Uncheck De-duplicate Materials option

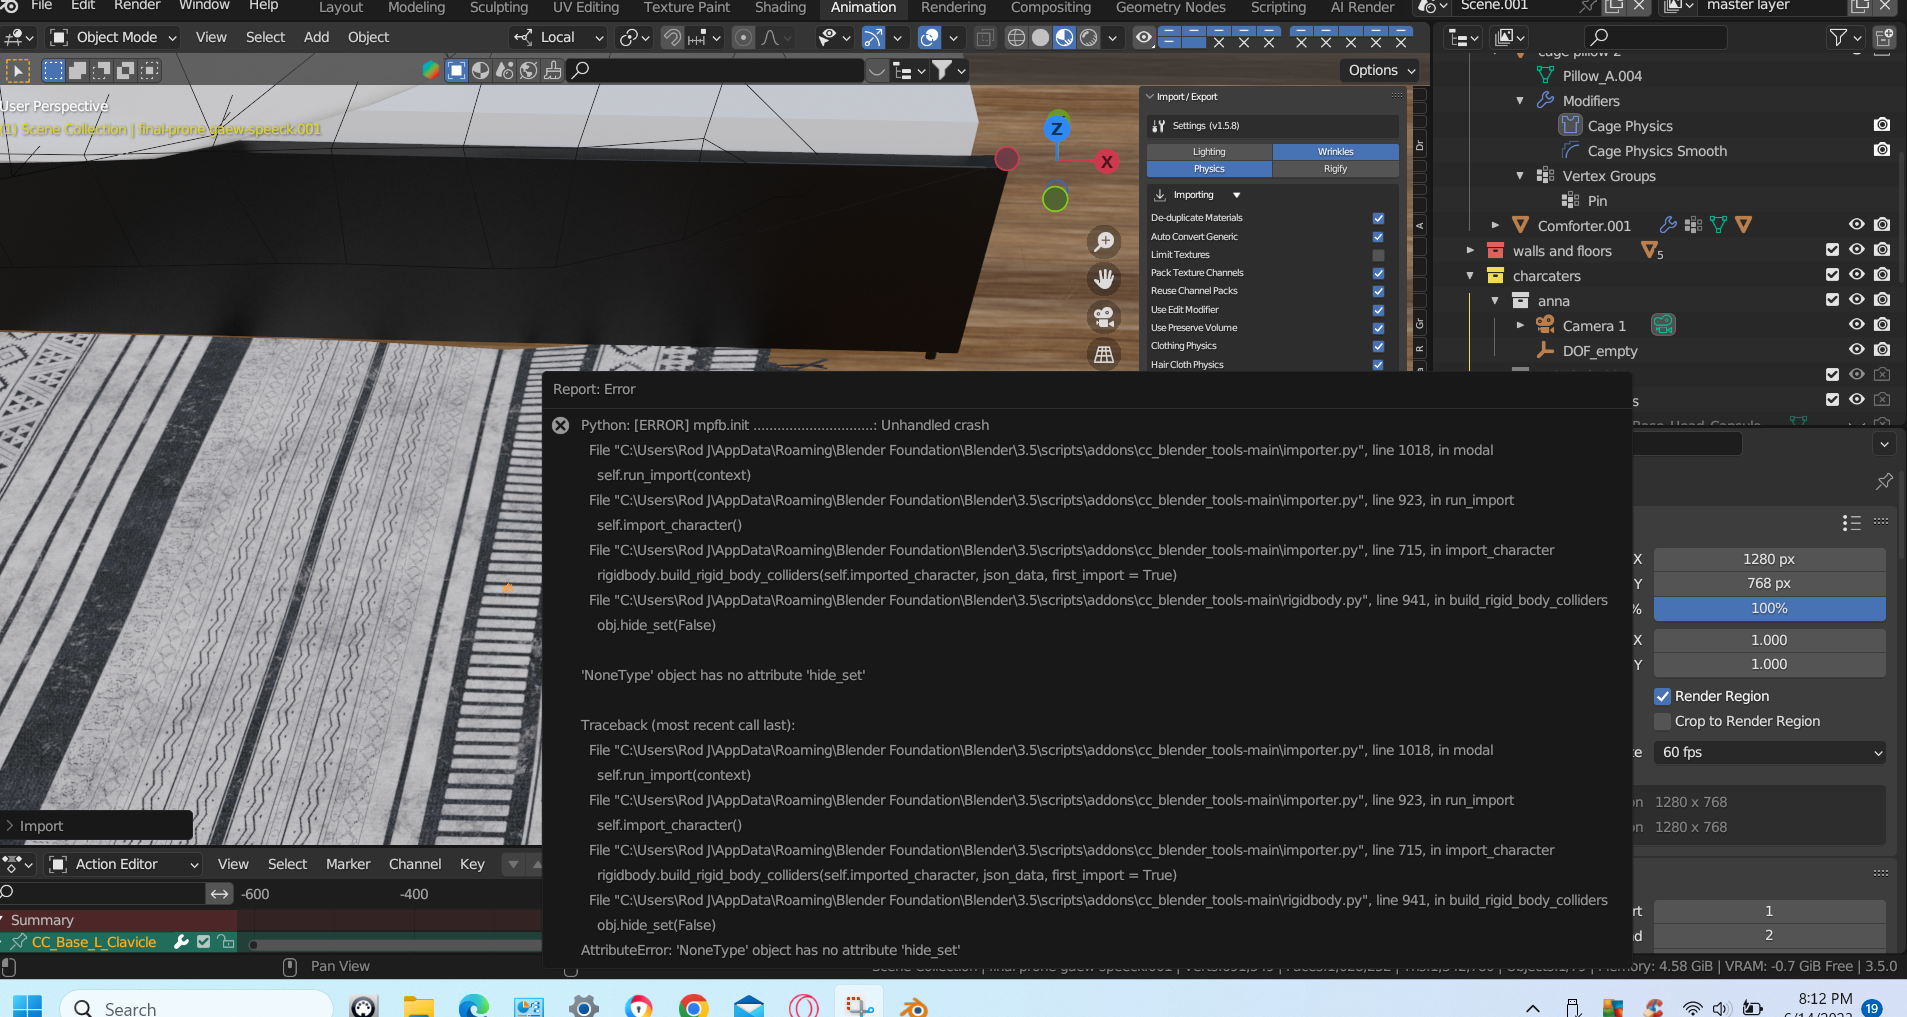[x=1377, y=218]
